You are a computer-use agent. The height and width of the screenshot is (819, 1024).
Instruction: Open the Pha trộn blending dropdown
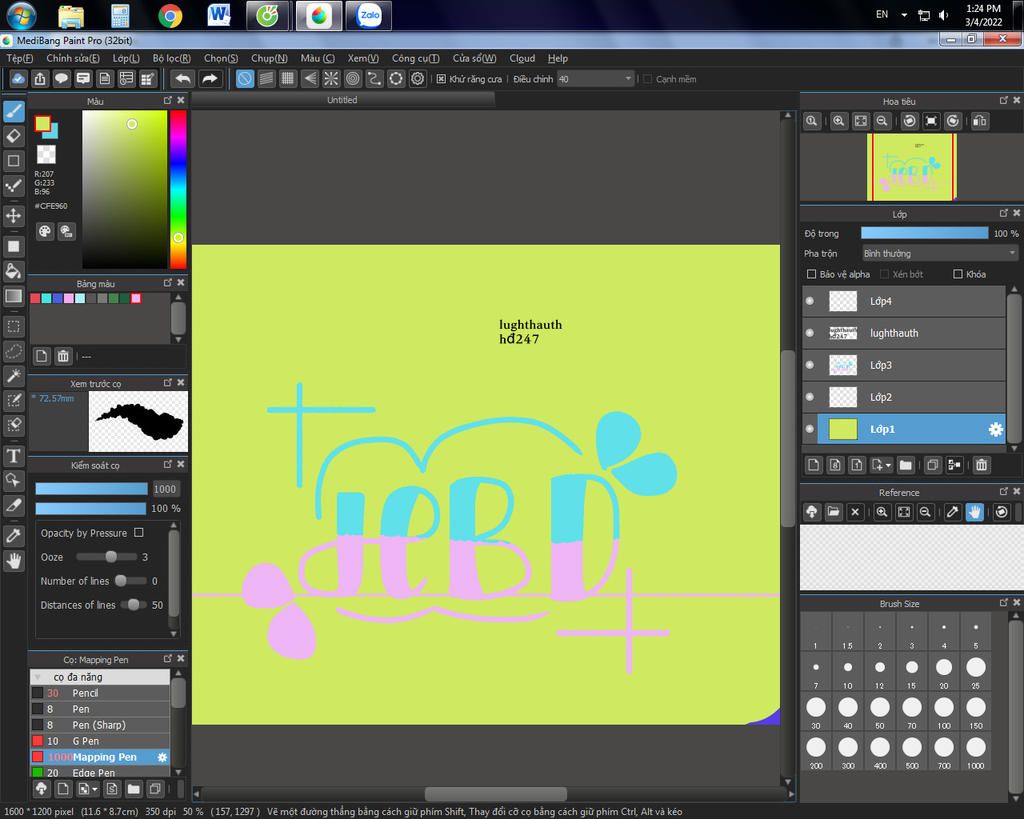tap(940, 253)
